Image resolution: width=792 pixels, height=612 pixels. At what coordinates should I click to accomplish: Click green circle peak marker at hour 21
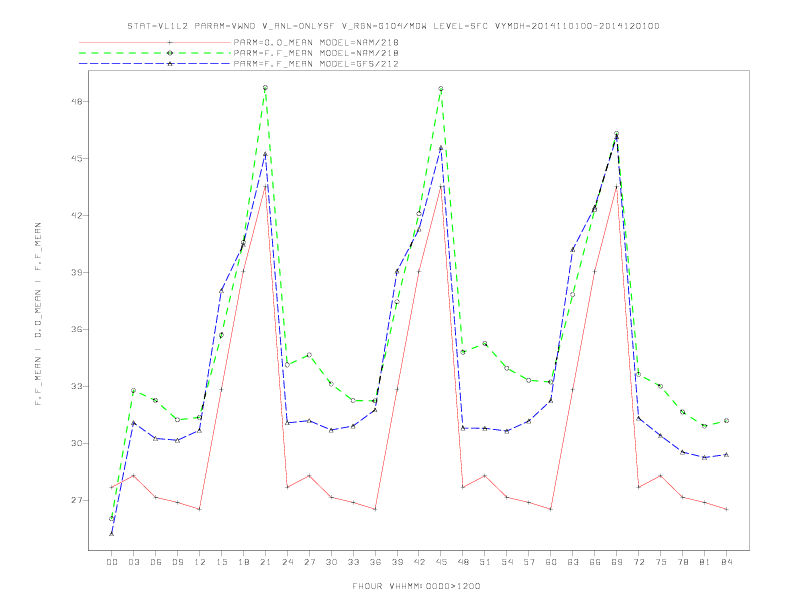coord(265,88)
